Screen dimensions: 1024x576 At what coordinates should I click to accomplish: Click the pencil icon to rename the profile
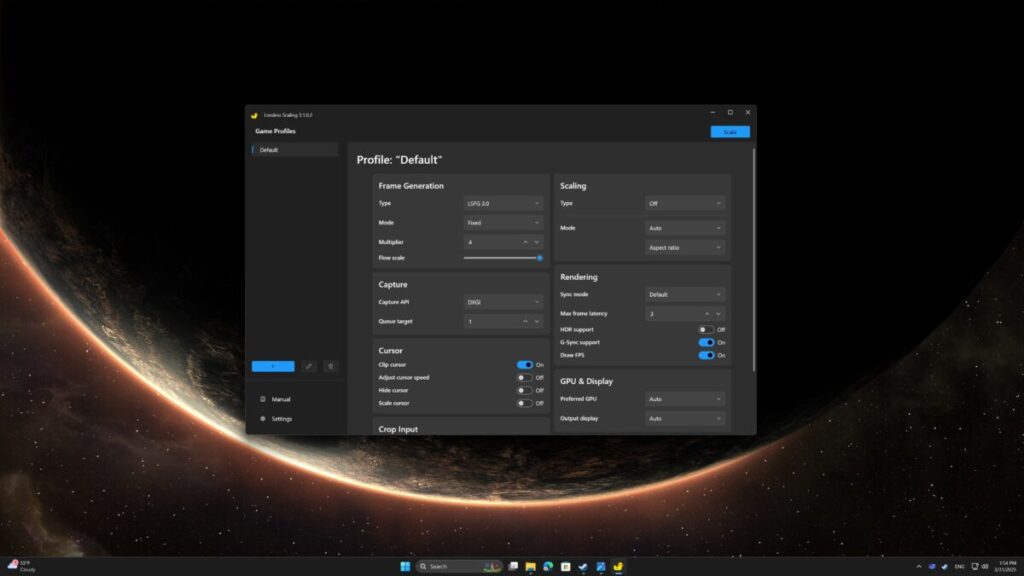click(x=309, y=366)
